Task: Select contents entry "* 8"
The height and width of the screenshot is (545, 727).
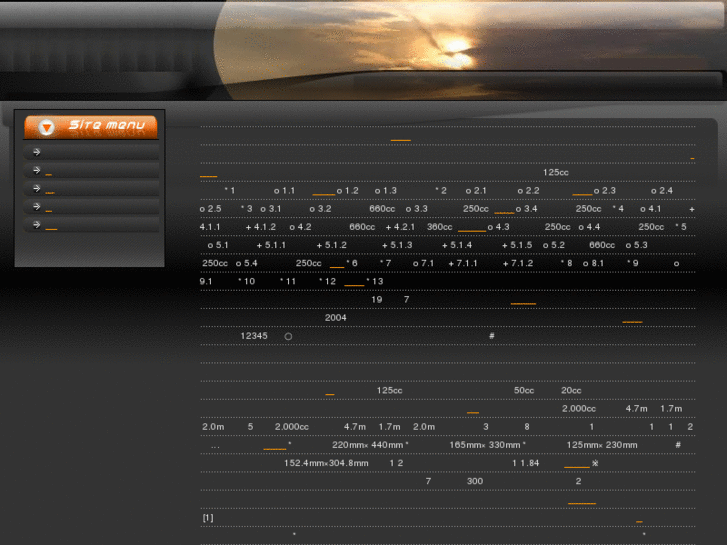Action: 566,263
